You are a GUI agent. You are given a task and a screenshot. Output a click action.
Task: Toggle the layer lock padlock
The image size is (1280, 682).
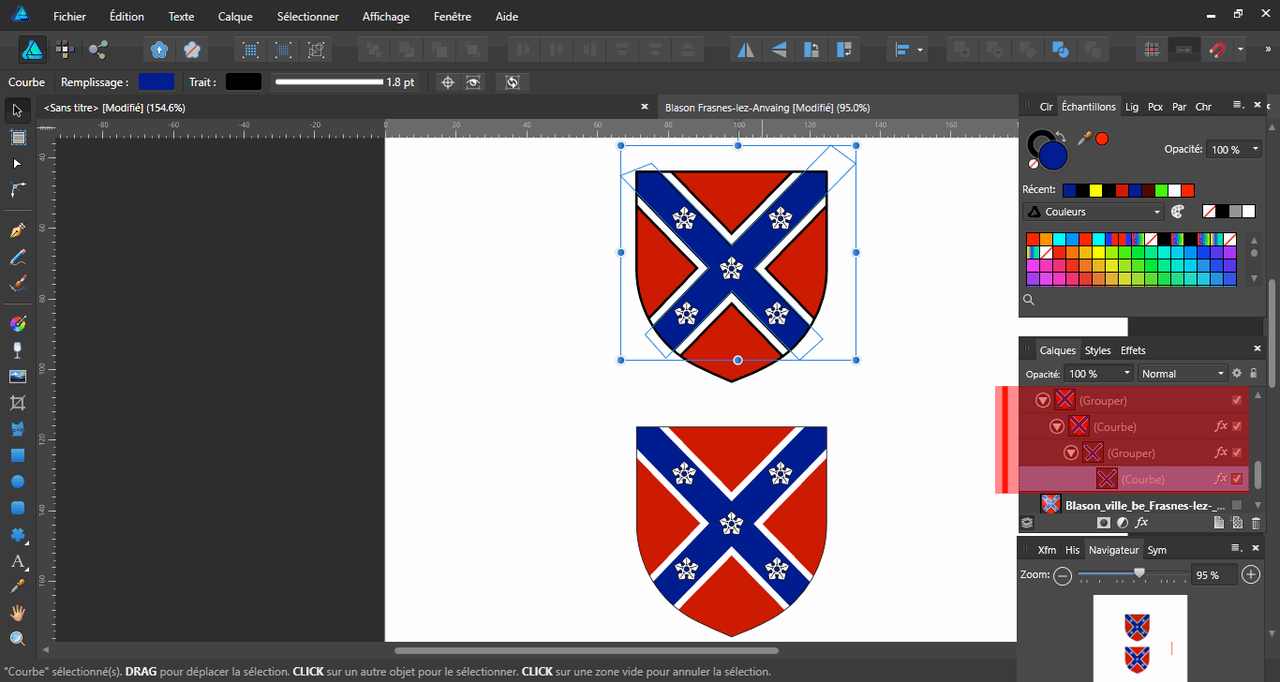pos(1253,373)
